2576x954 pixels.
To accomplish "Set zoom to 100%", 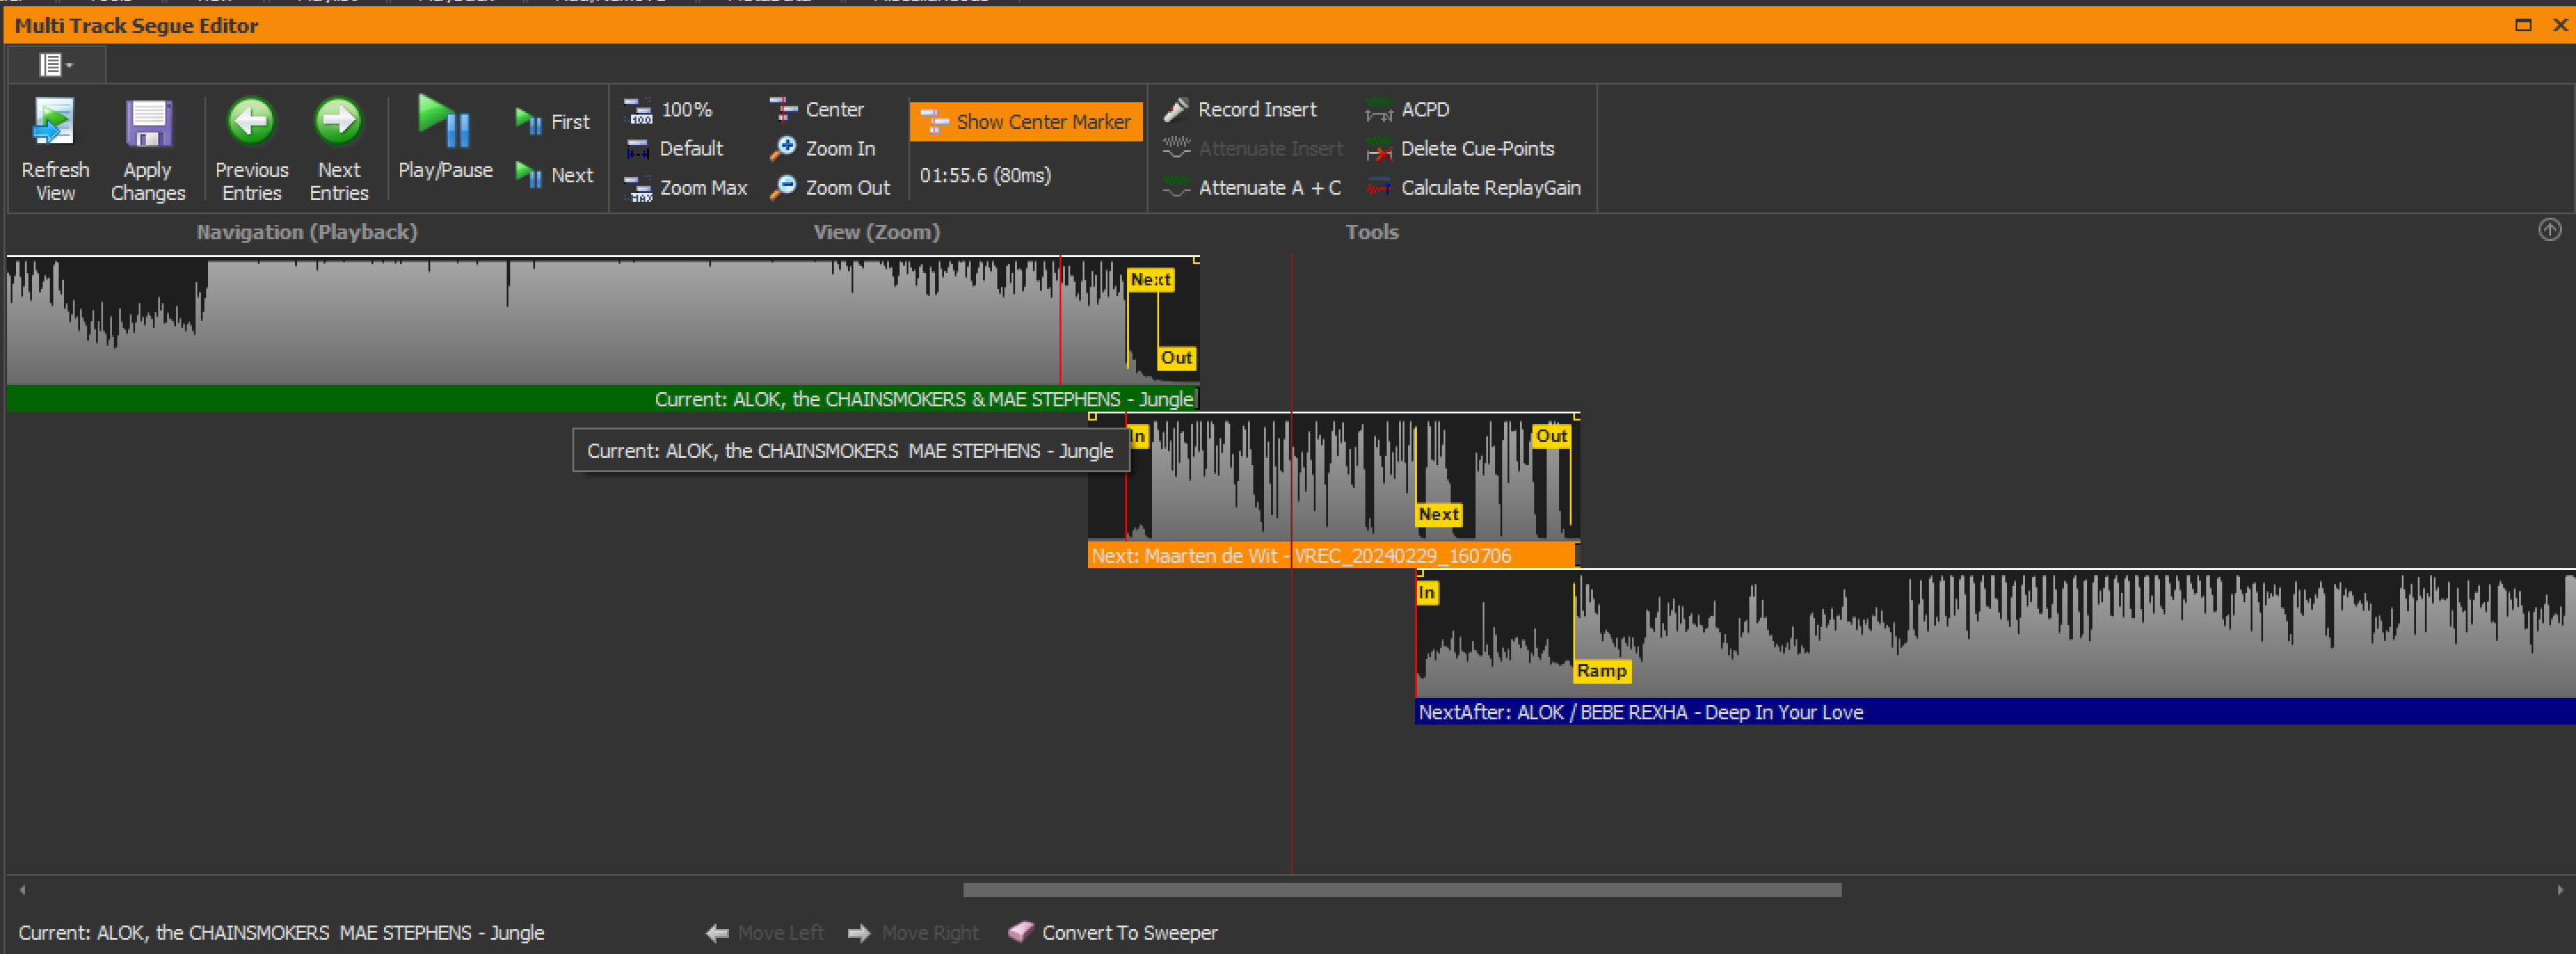I will [668, 110].
